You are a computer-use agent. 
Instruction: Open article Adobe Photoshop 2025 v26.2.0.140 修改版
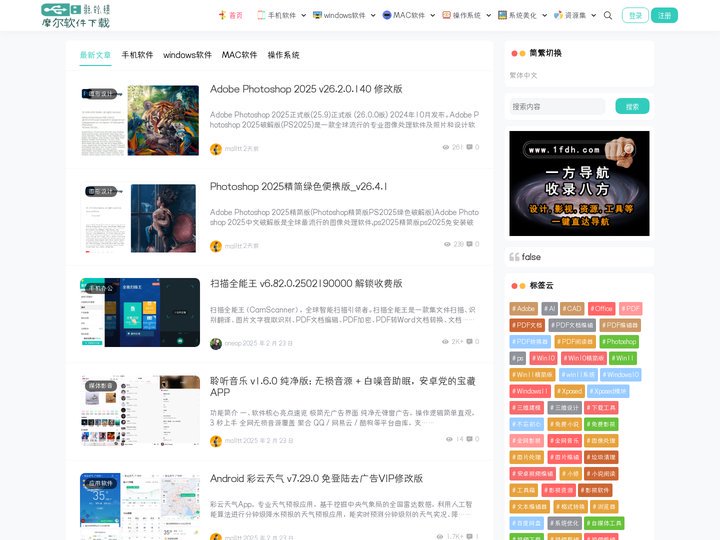(x=306, y=89)
